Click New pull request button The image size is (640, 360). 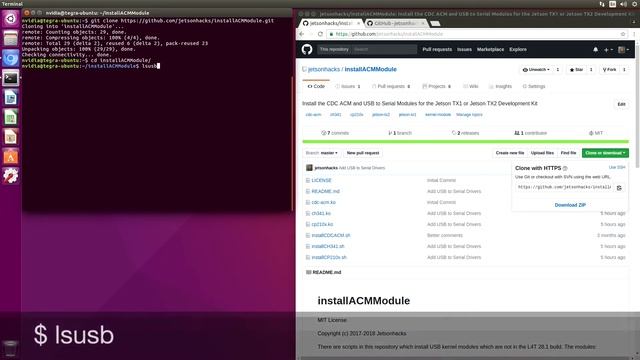coord(363,153)
